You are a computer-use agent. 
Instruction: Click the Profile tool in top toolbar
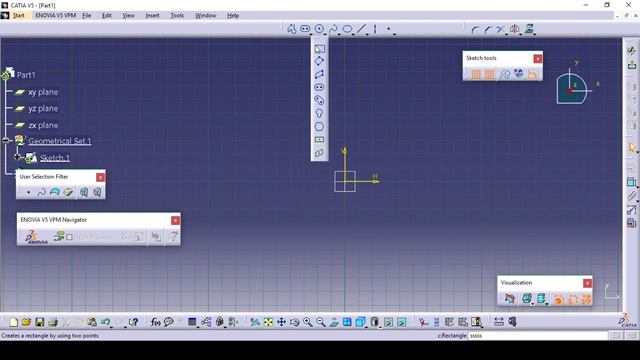(291, 29)
